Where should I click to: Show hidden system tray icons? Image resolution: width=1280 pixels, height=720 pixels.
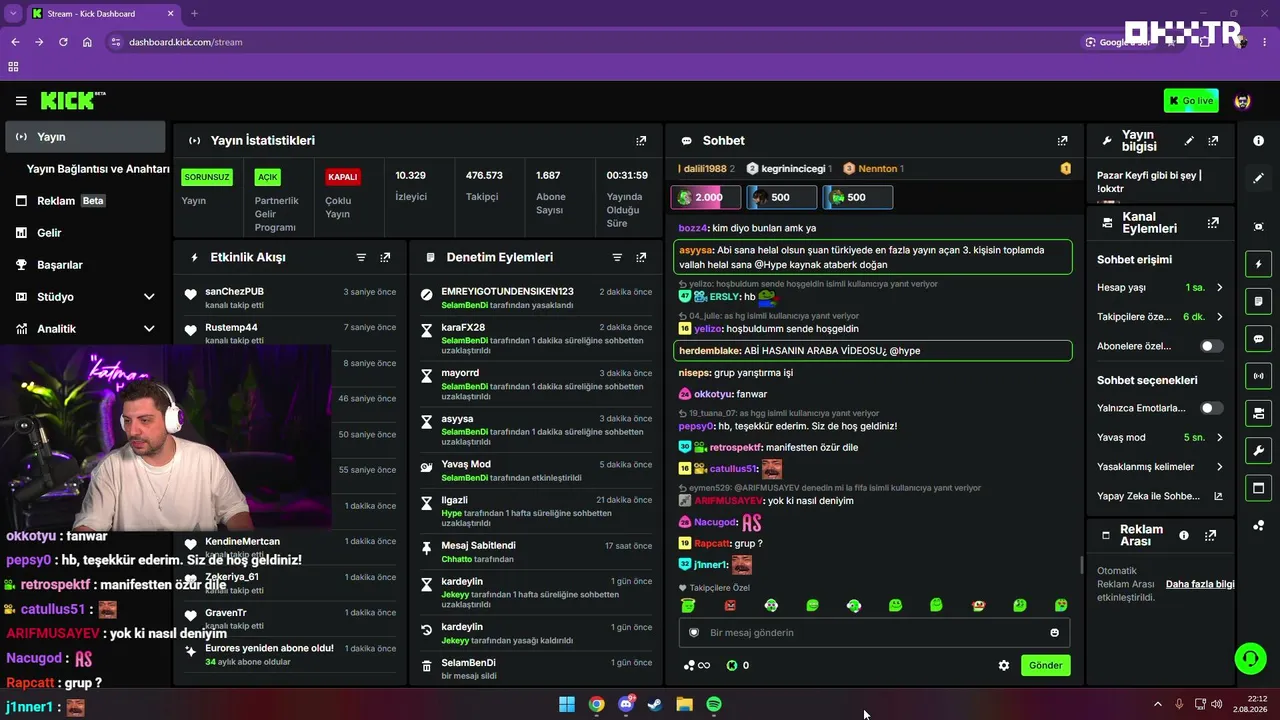pyautogui.click(x=1158, y=704)
